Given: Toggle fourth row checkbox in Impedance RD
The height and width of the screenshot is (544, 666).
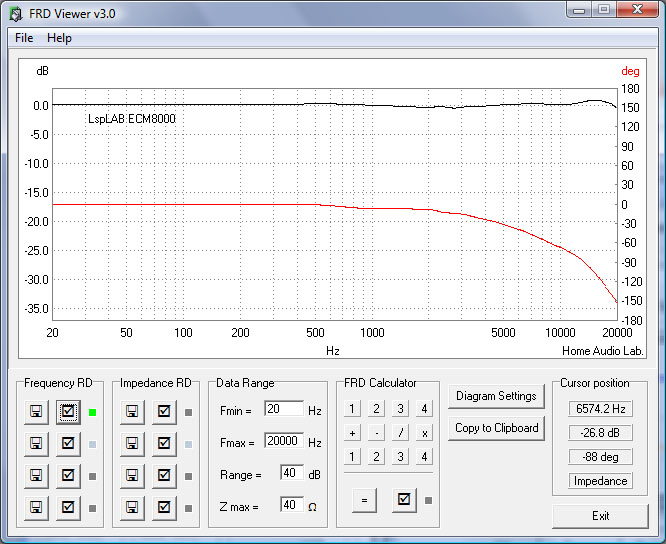Looking at the screenshot, I should click(x=164, y=507).
